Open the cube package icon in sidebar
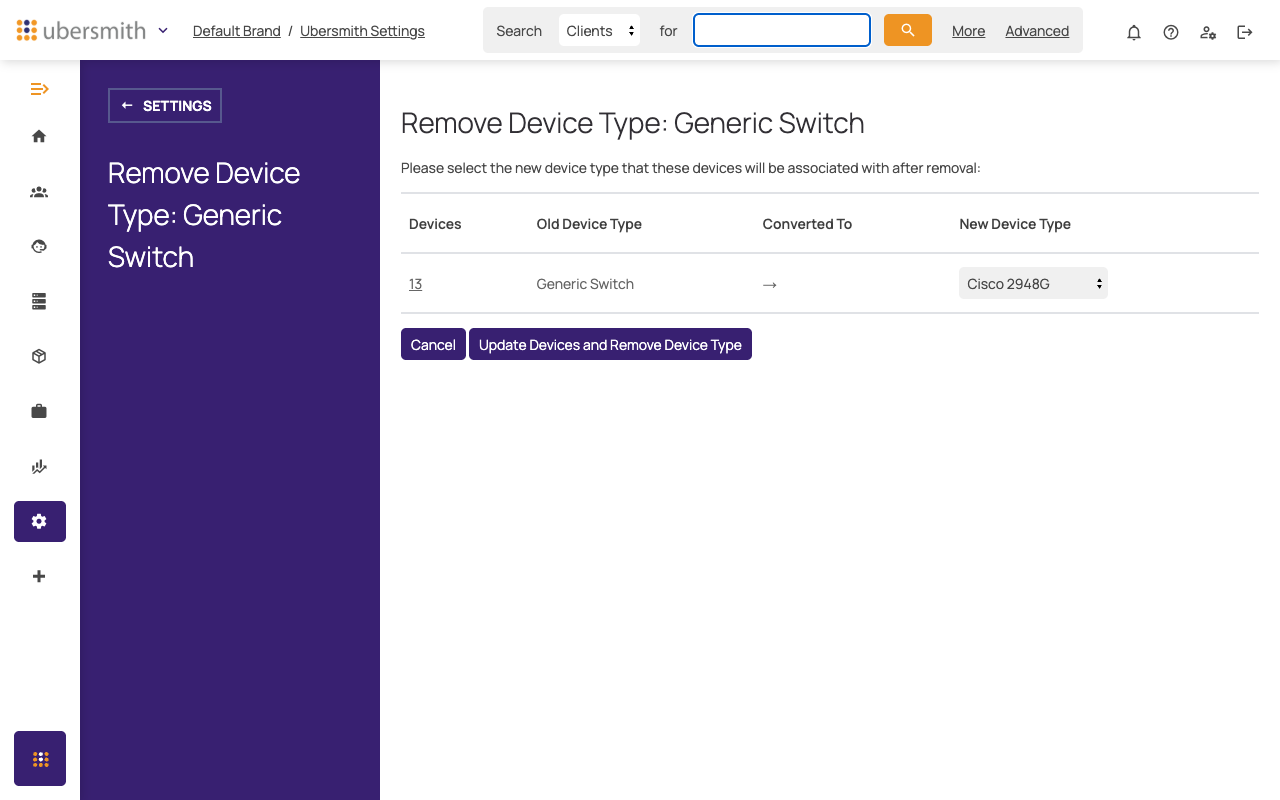Viewport: 1280px width, 800px height. (39, 356)
